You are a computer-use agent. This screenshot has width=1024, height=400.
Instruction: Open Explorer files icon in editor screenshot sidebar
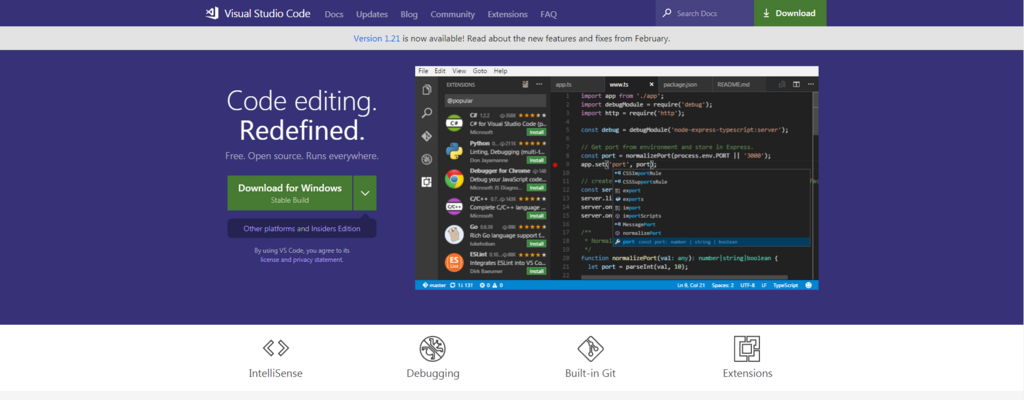pyautogui.click(x=427, y=90)
